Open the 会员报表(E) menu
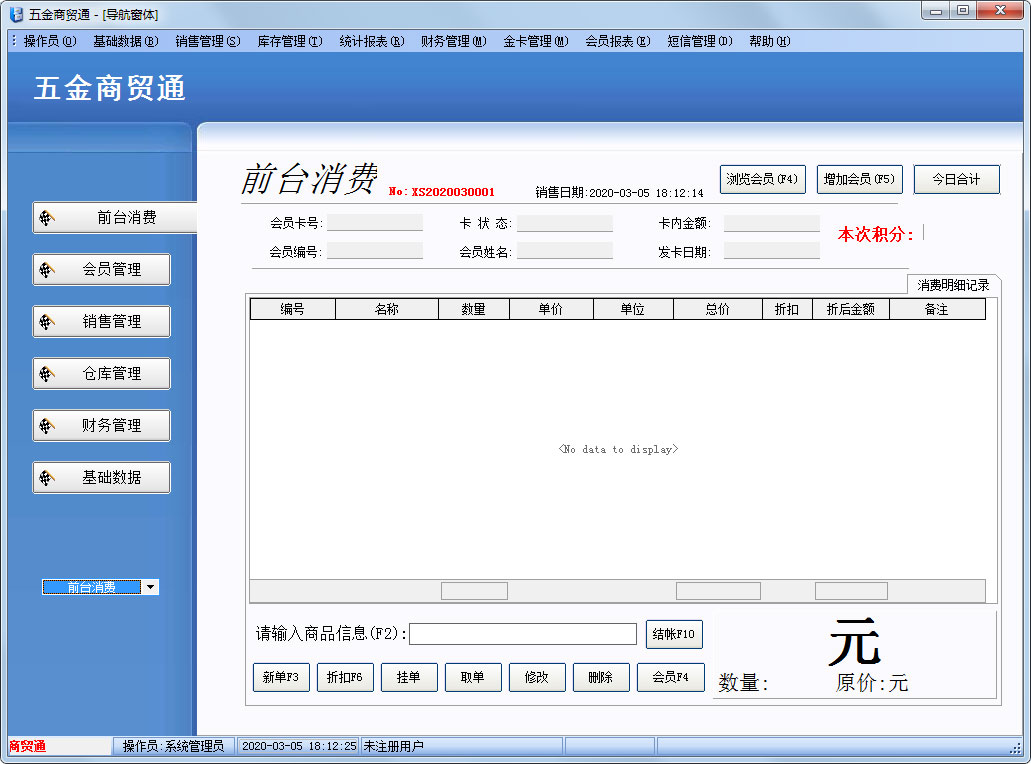This screenshot has width=1031, height=764. pos(618,41)
